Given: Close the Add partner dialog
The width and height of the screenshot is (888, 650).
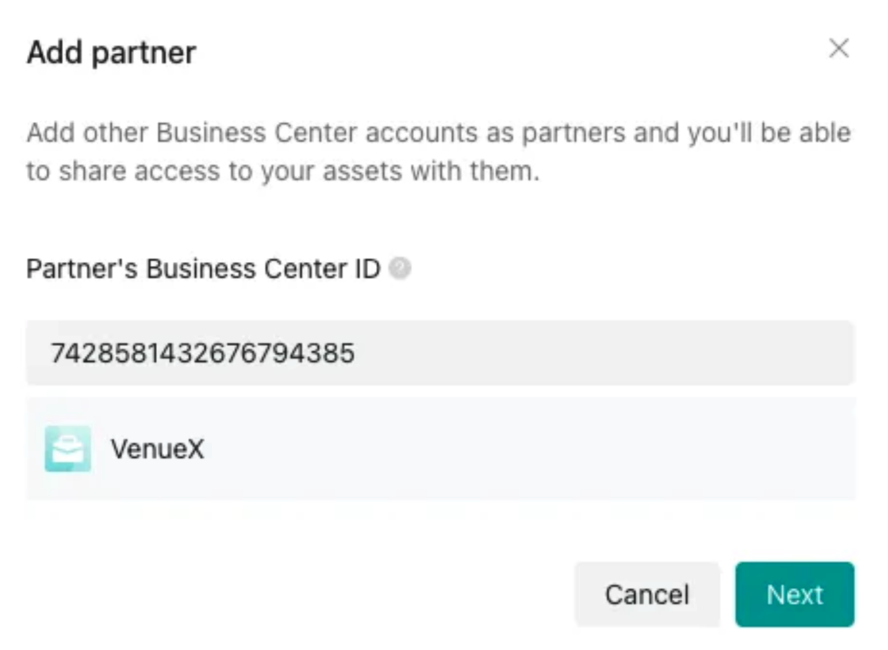Looking at the screenshot, I should [x=838, y=48].
